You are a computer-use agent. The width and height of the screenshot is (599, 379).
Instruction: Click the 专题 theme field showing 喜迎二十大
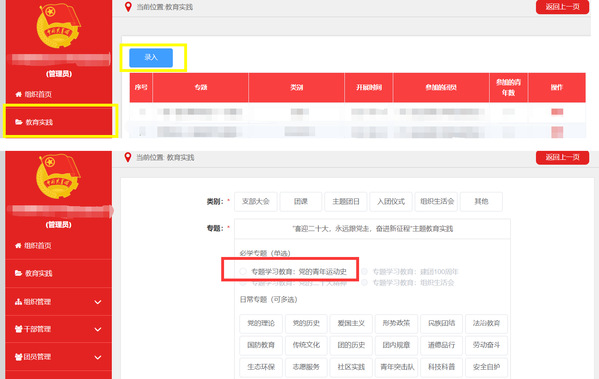[x=372, y=229]
